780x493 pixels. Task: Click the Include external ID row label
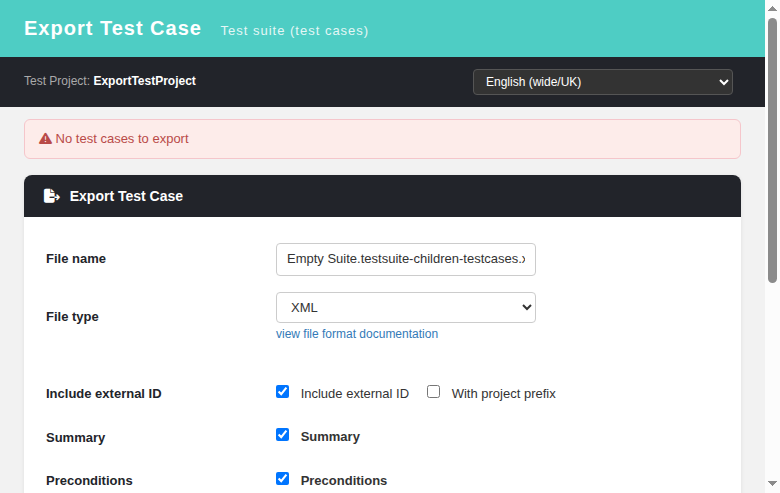tap(103, 394)
